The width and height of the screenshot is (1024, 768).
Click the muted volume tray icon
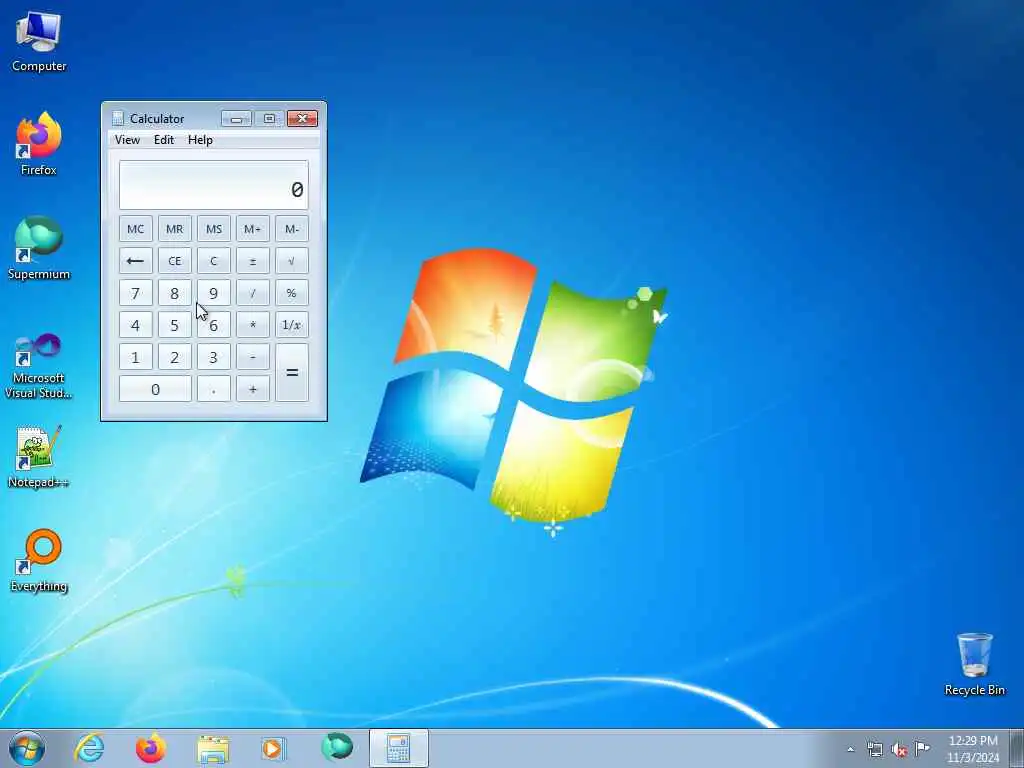[899, 749]
